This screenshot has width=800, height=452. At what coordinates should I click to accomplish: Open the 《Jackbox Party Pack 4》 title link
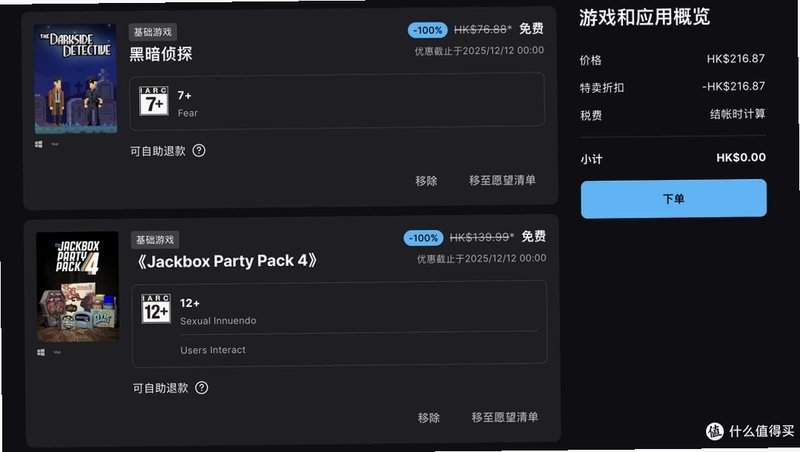(x=227, y=261)
